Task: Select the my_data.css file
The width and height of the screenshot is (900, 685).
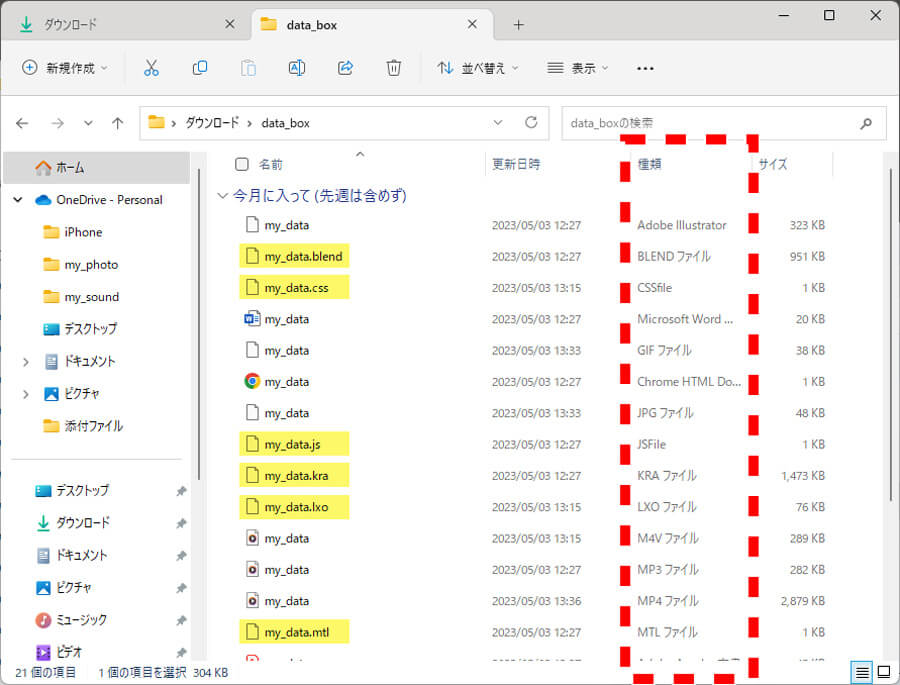Action: click(294, 288)
